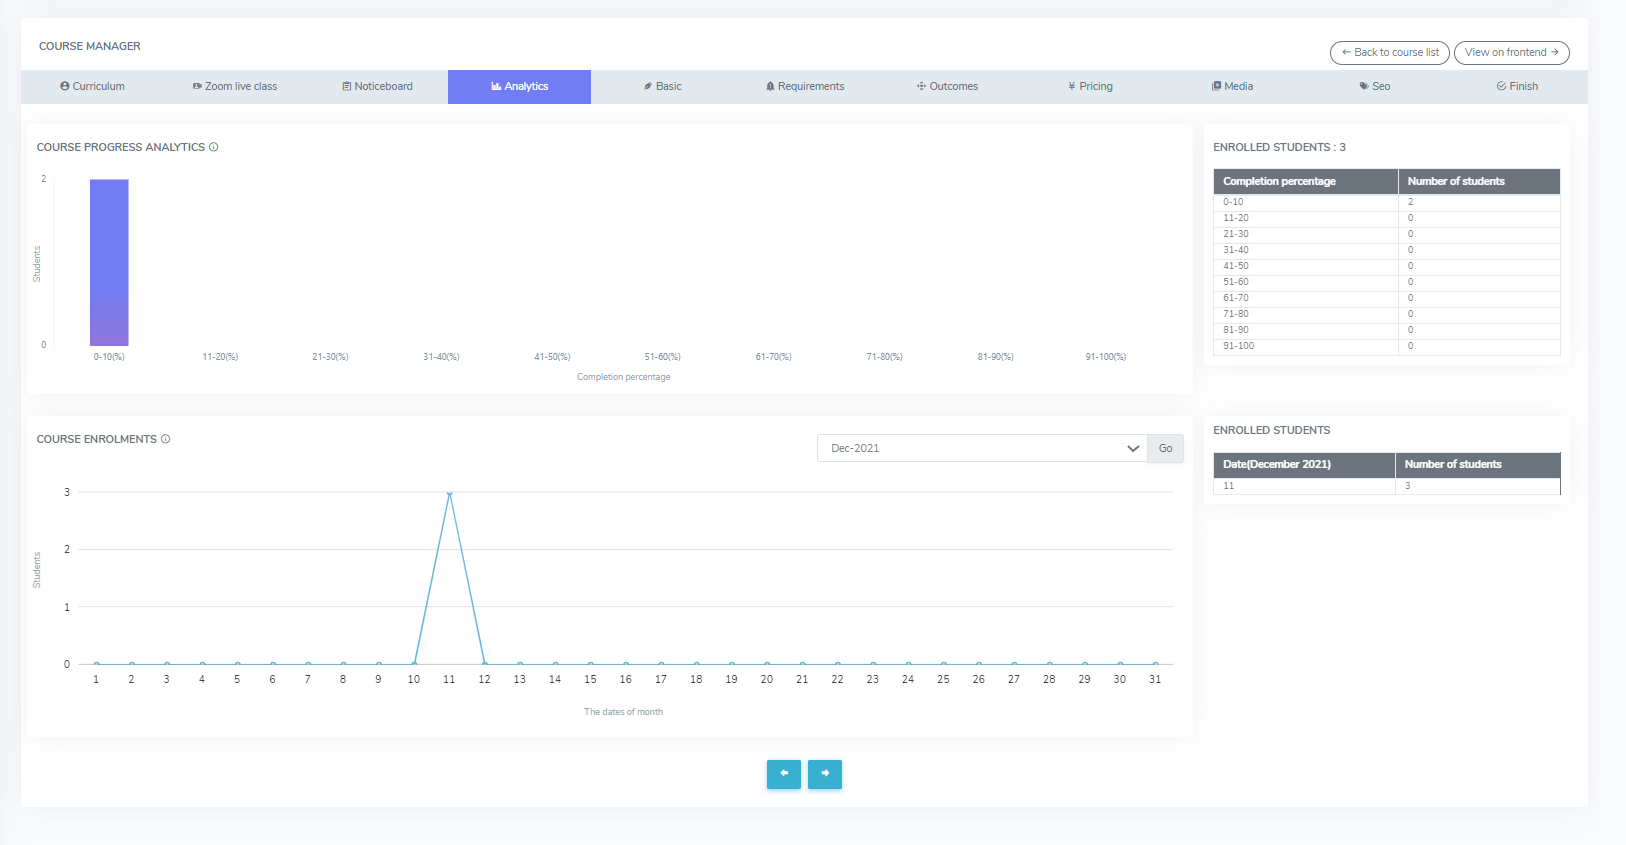Expand the Dec-2021 month dropdown
This screenshot has width=1626, height=845.
pyautogui.click(x=982, y=448)
